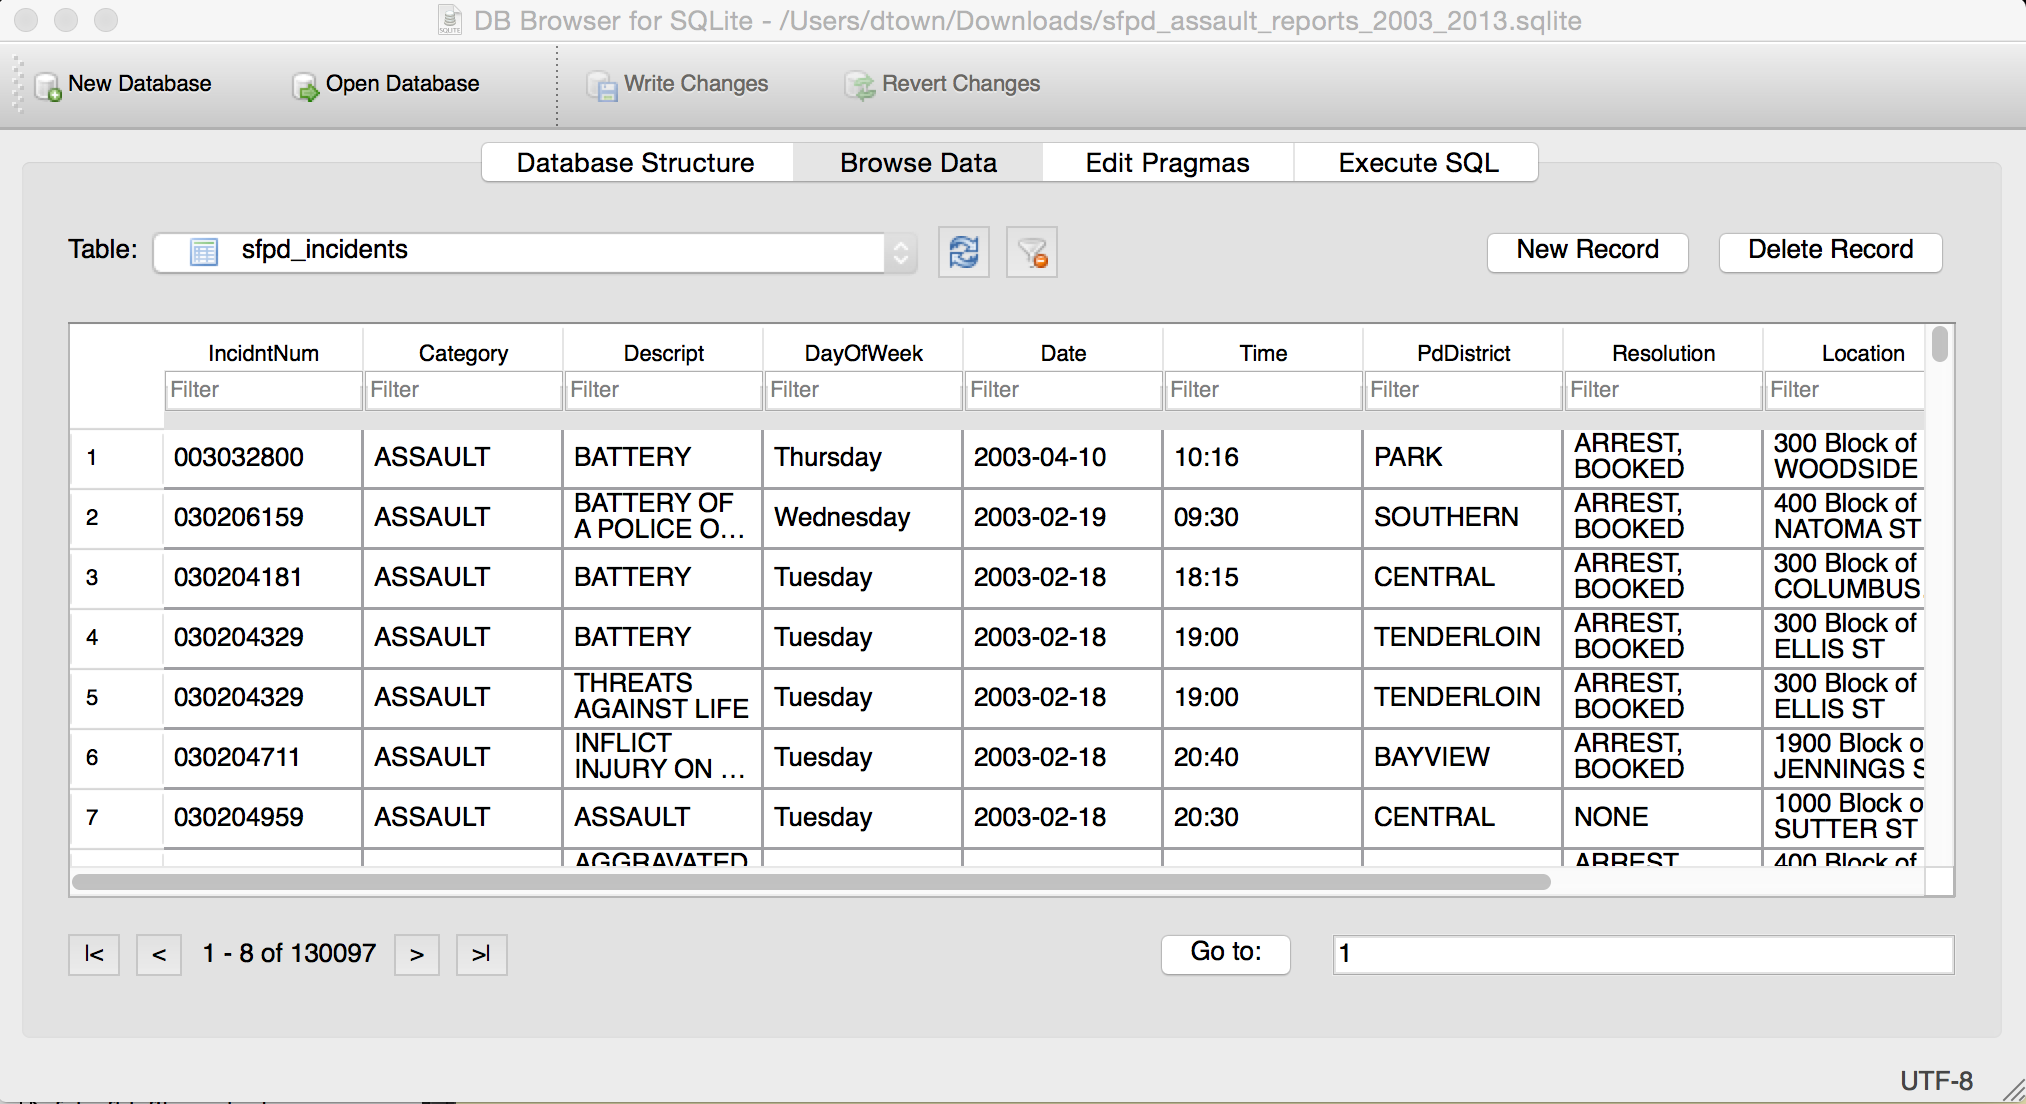The image size is (2026, 1104).
Task: Click the record number box beside Go to
Action: pyautogui.click(x=1643, y=954)
